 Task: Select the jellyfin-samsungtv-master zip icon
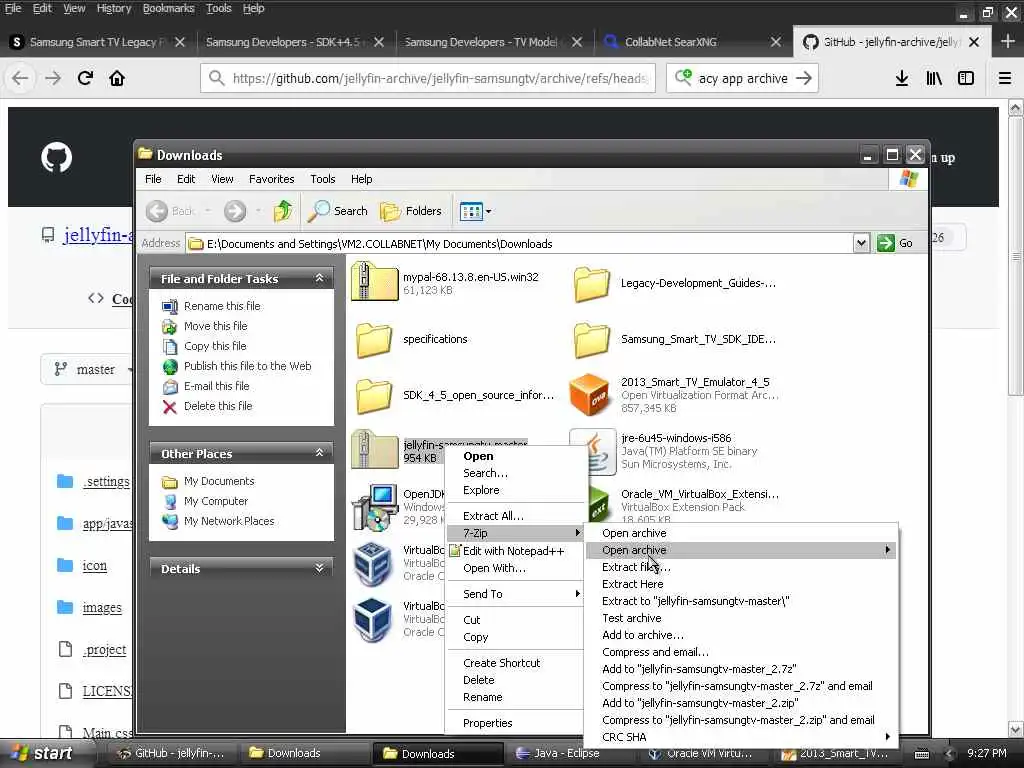pyautogui.click(x=374, y=449)
